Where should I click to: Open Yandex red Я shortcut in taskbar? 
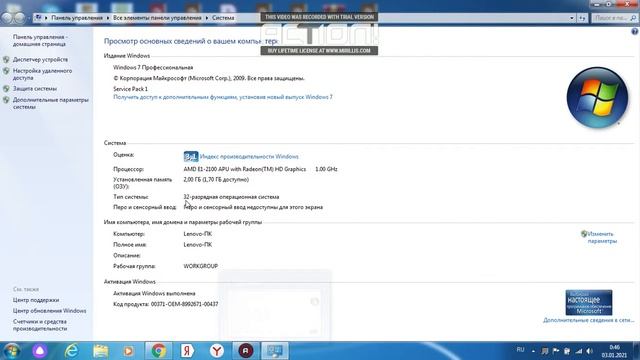[187, 351]
